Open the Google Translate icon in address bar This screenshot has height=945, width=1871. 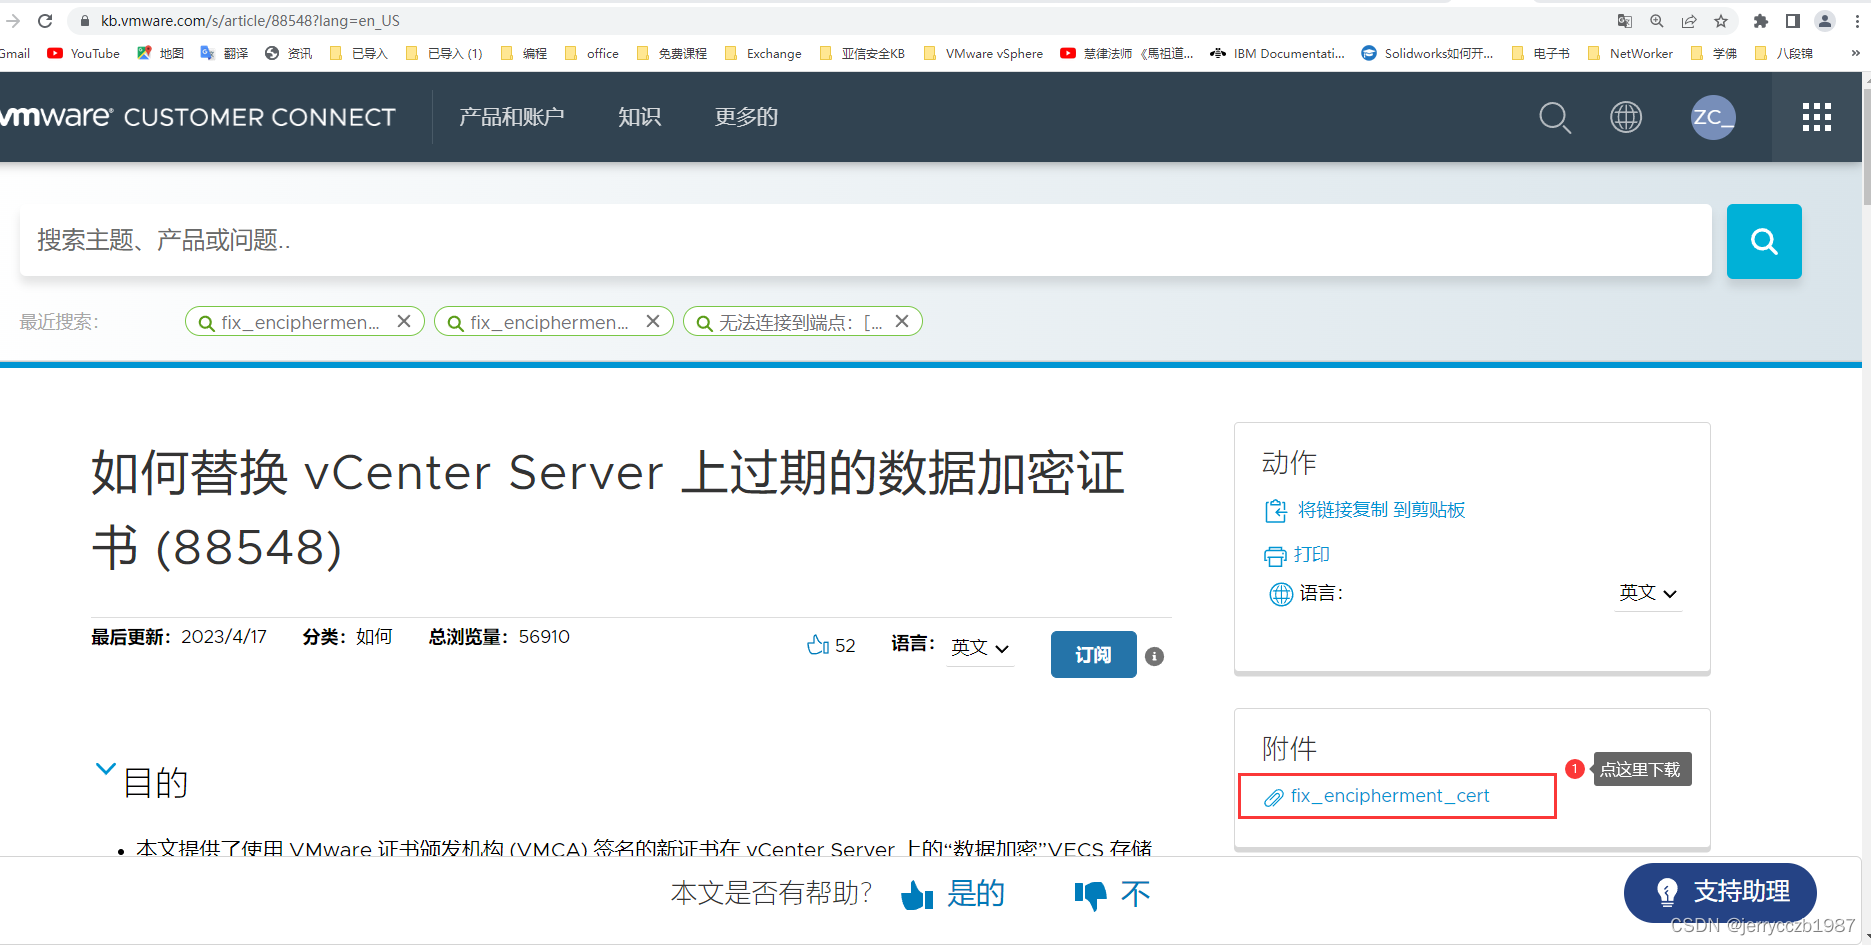pos(1625,21)
